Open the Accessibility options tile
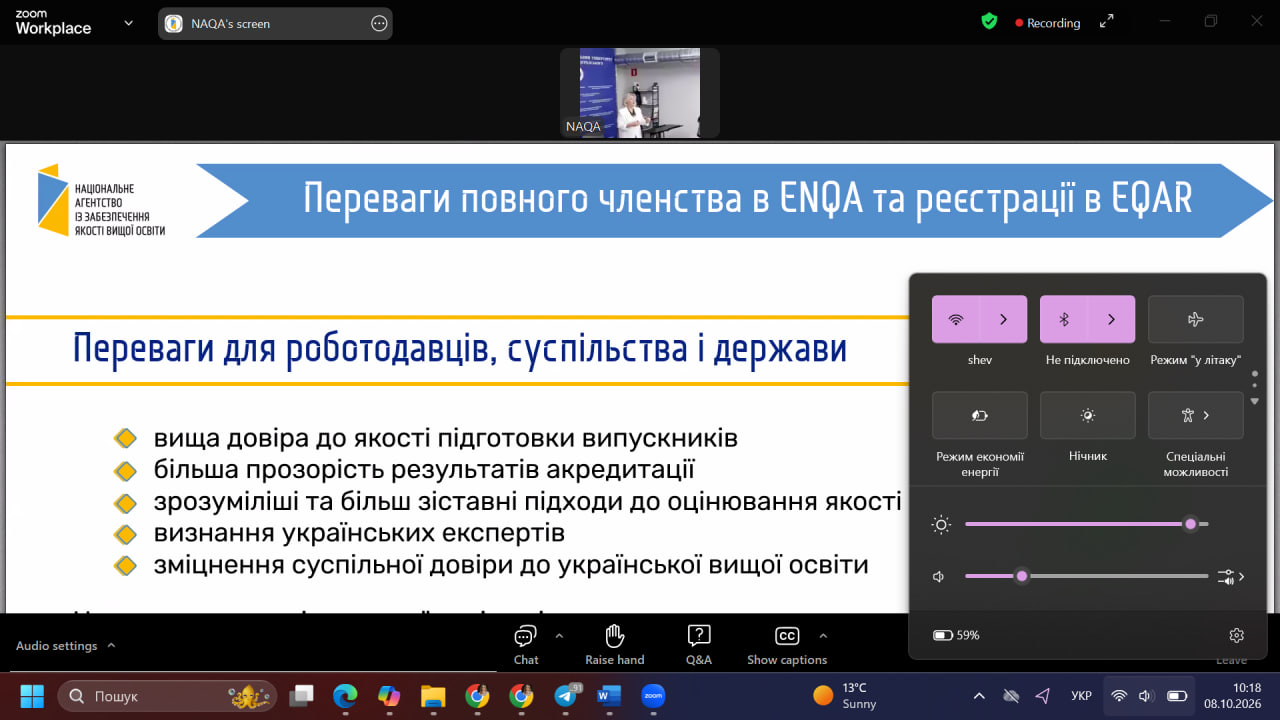This screenshot has width=1280, height=720. [1196, 415]
